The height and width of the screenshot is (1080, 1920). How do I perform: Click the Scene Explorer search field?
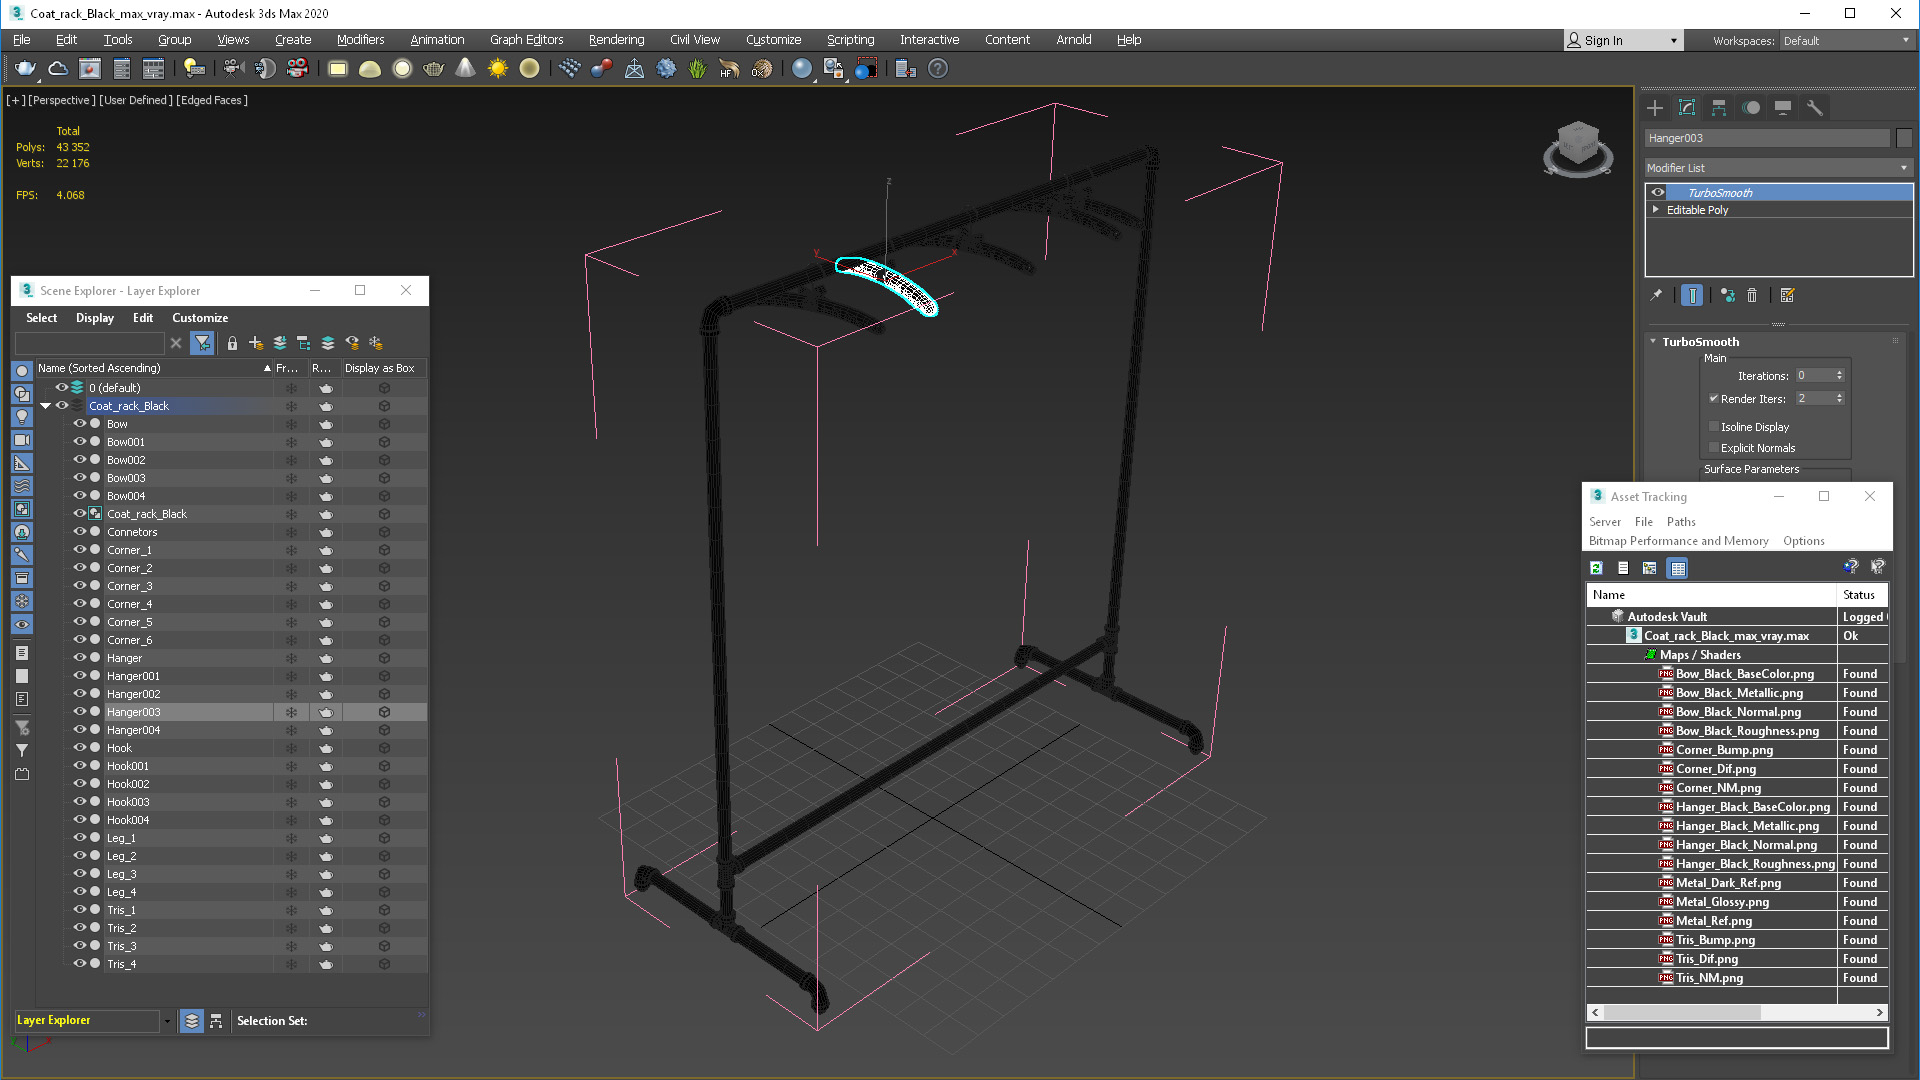coord(90,343)
